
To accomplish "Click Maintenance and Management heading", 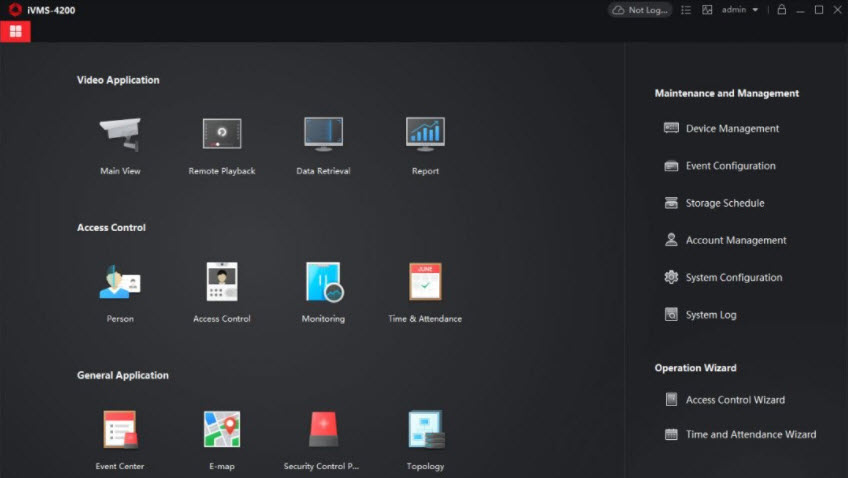I will click(726, 93).
